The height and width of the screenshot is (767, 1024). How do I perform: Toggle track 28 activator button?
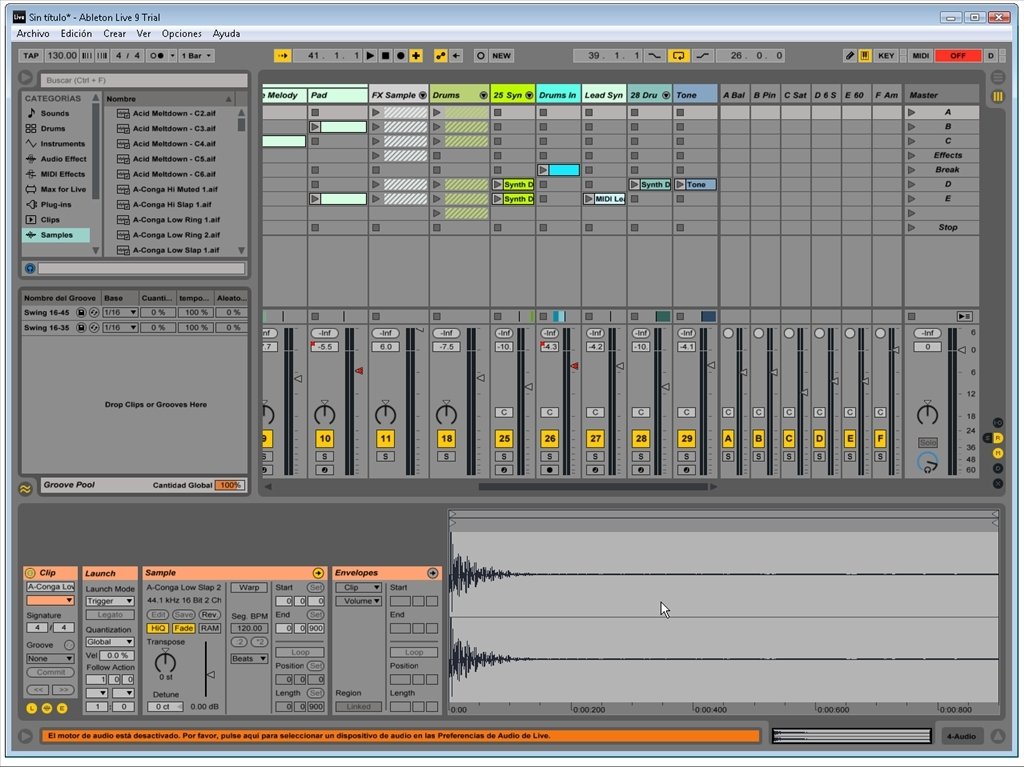pyautogui.click(x=641, y=438)
